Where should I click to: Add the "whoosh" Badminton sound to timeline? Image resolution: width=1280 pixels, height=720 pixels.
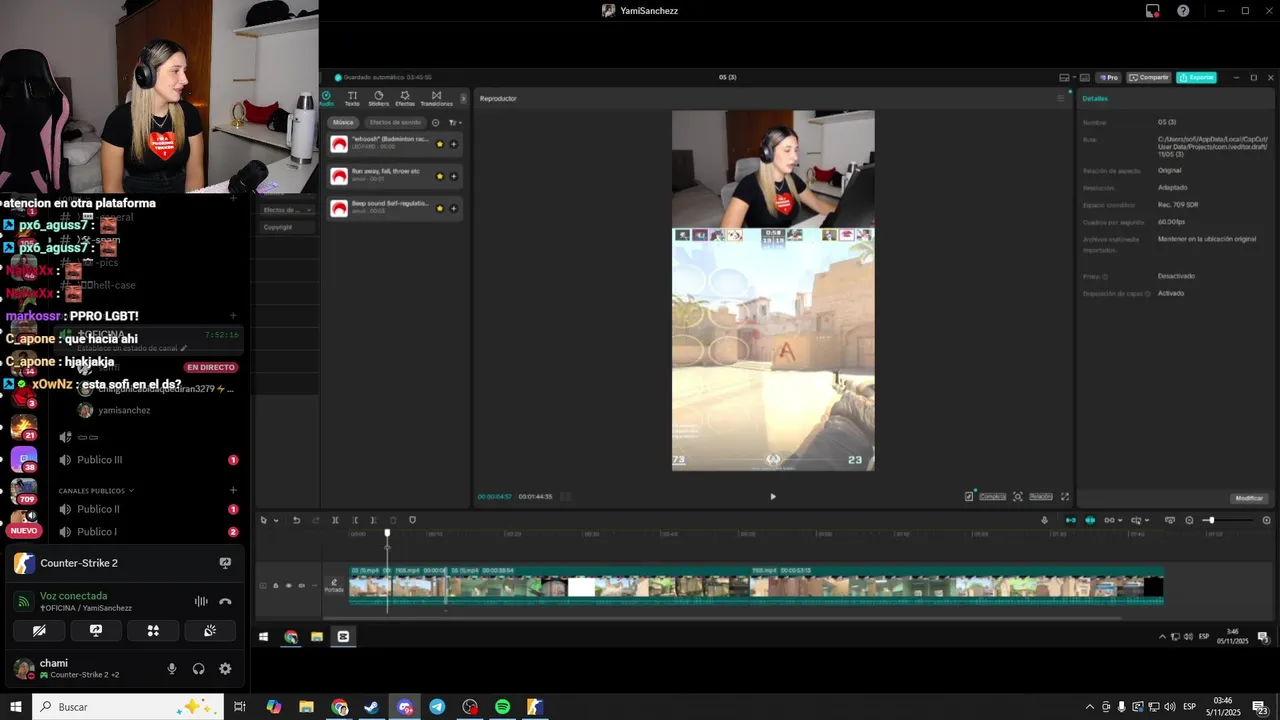pyautogui.click(x=453, y=144)
